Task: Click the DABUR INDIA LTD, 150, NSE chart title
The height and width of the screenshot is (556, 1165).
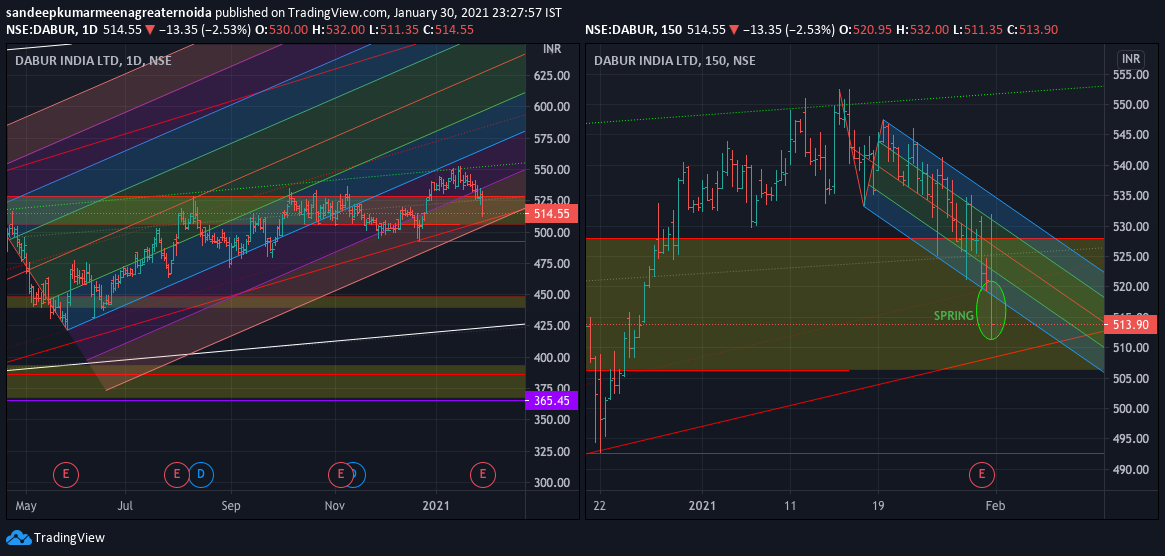Action: pyautogui.click(x=675, y=61)
